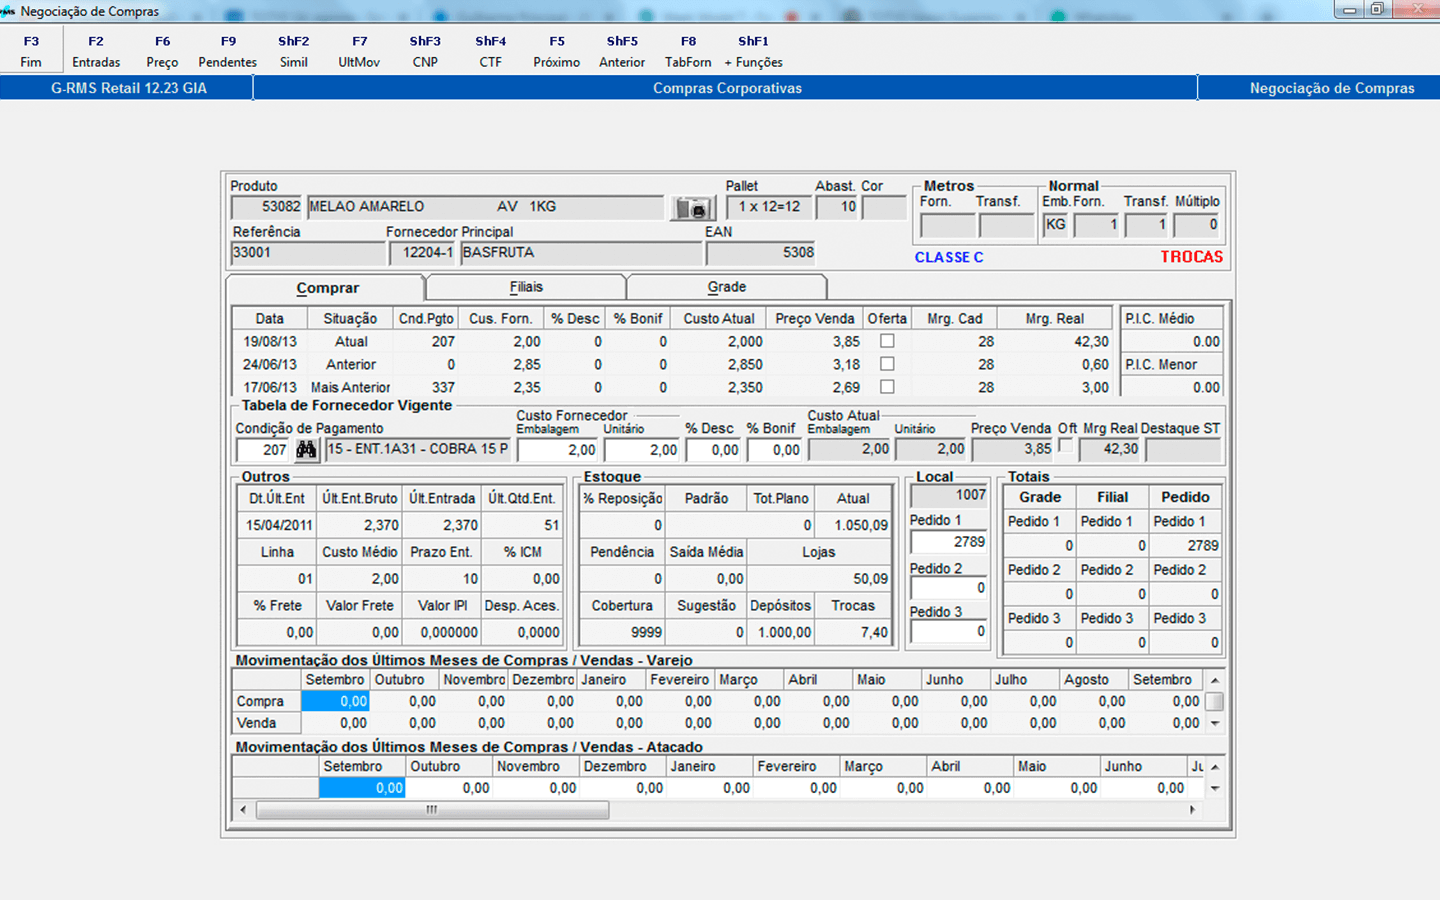Click right arrow of horizontal scrollbar
1440x900 pixels.
coord(1192,810)
